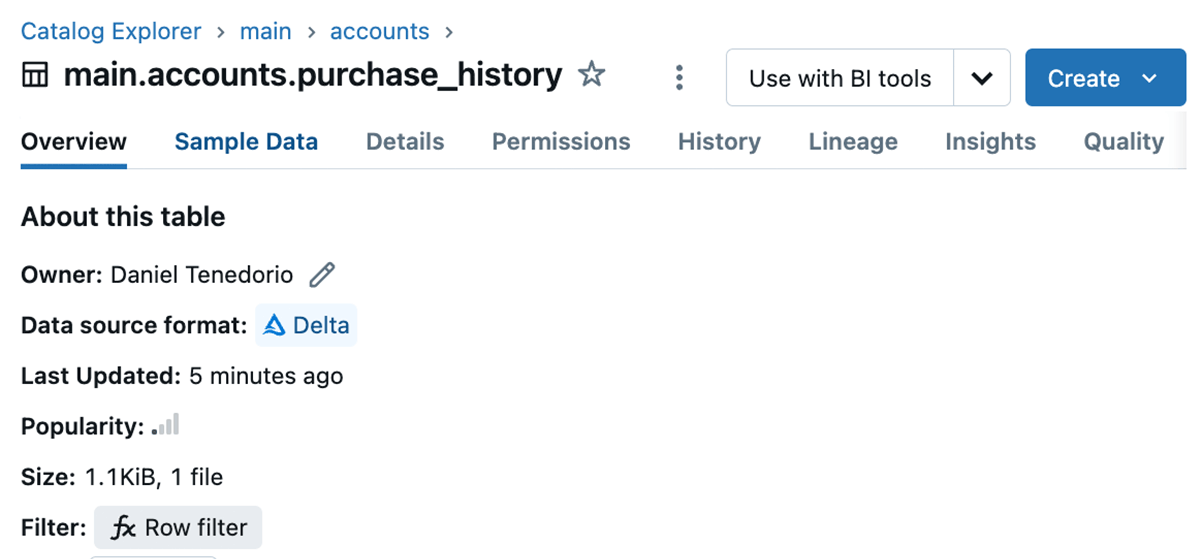The width and height of the screenshot is (1200, 559).
Task: Show the Lineage tab
Action: click(853, 142)
